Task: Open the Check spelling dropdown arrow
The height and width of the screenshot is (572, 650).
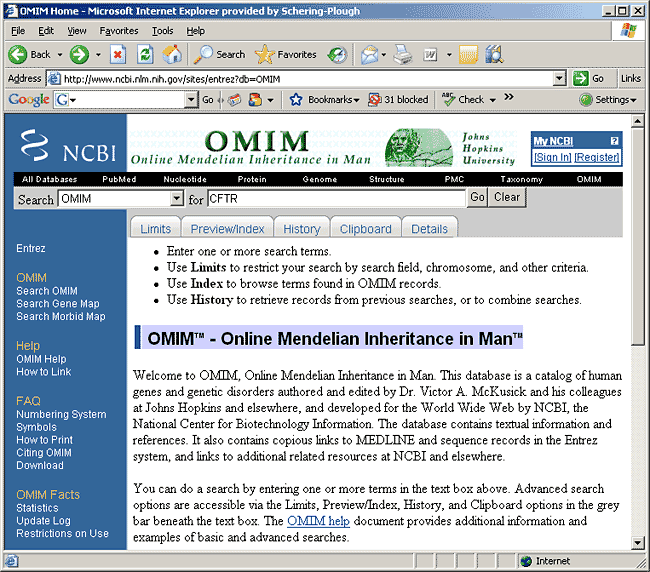Action: pyautogui.click(x=493, y=100)
